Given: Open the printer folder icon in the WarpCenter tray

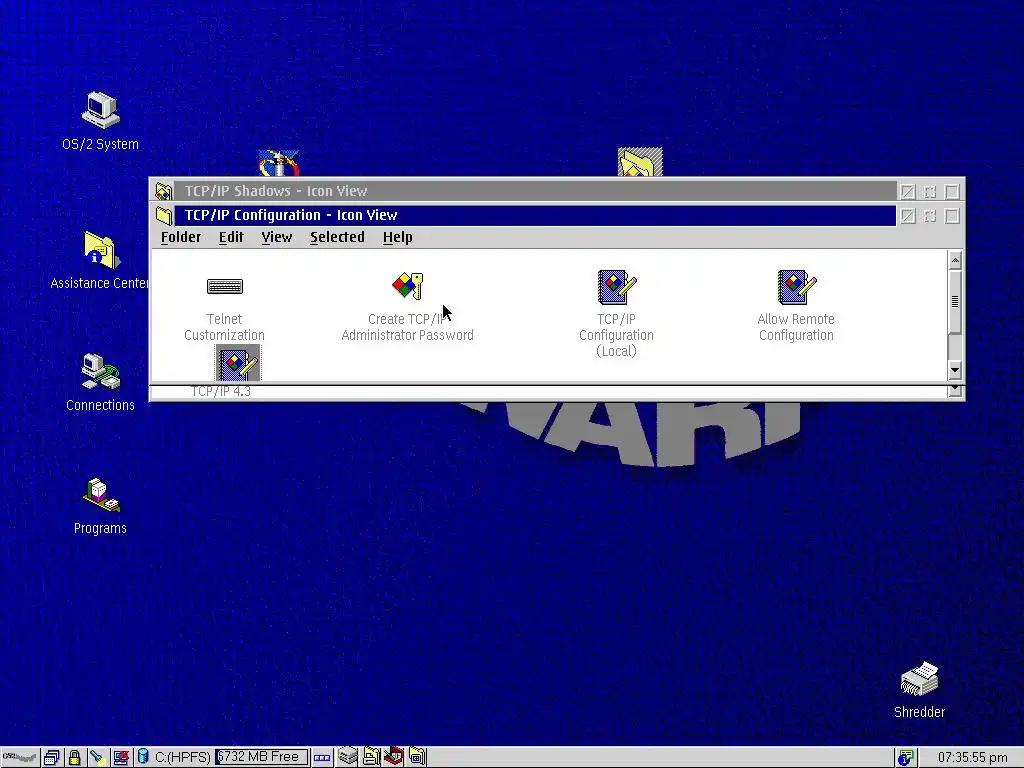Looking at the screenshot, I should (x=372, y=756).
